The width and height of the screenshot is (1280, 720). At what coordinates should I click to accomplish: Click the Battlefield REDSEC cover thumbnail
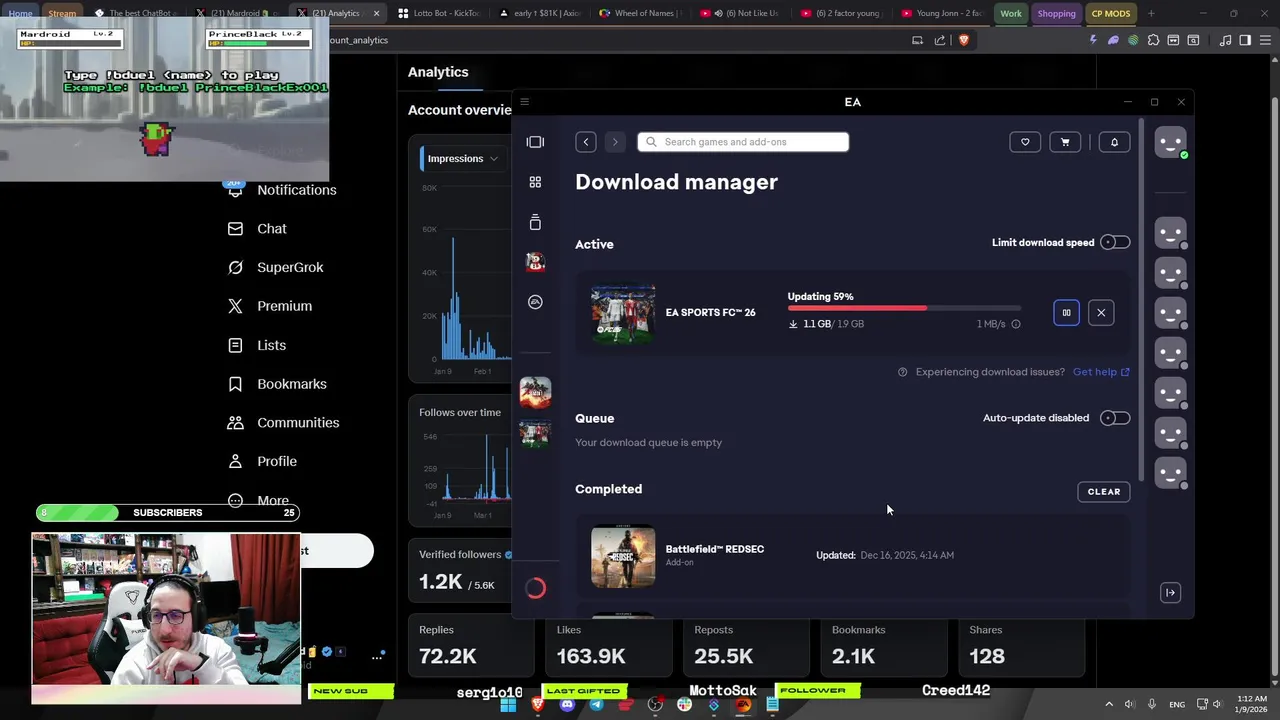(x=623, y=556)
